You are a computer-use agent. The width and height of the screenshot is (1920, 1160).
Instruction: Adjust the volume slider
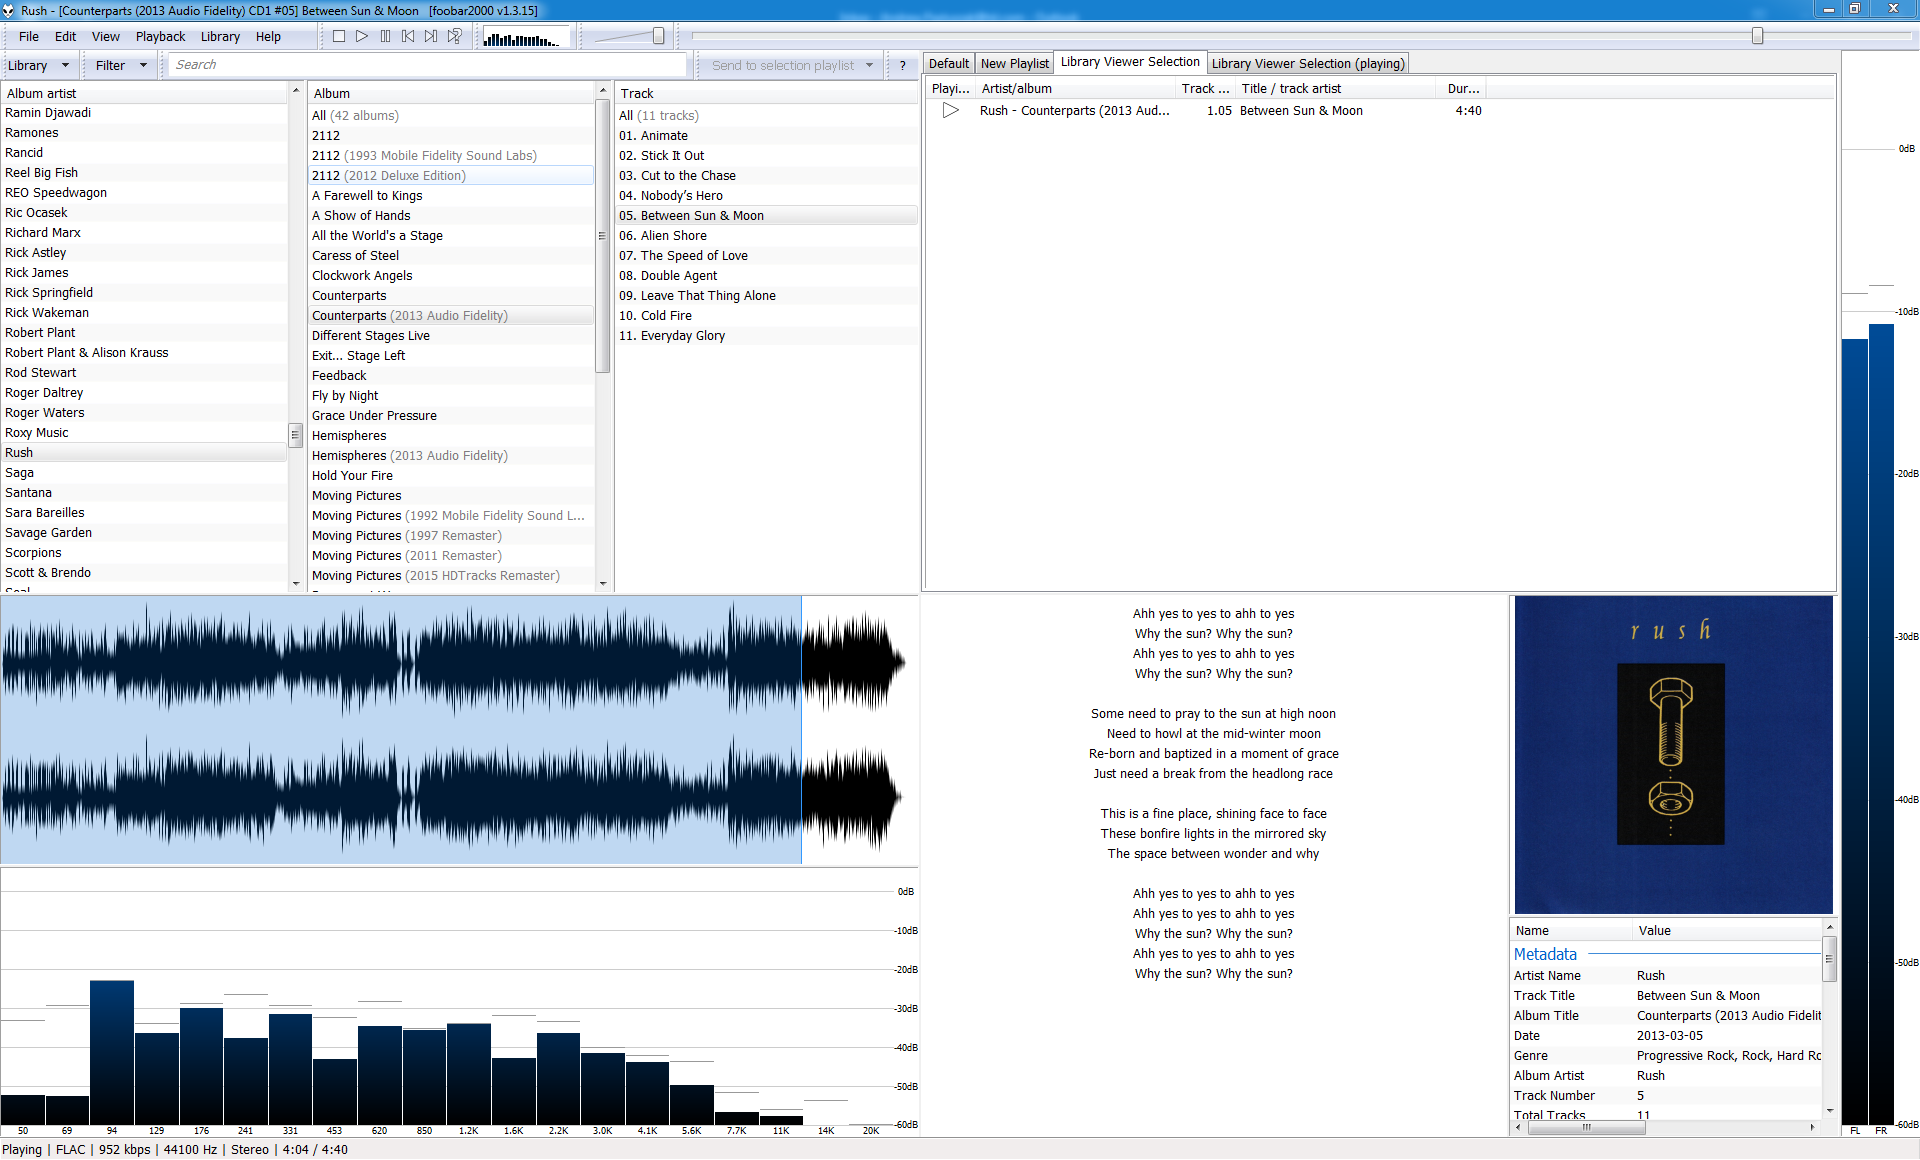pos(658,35)
